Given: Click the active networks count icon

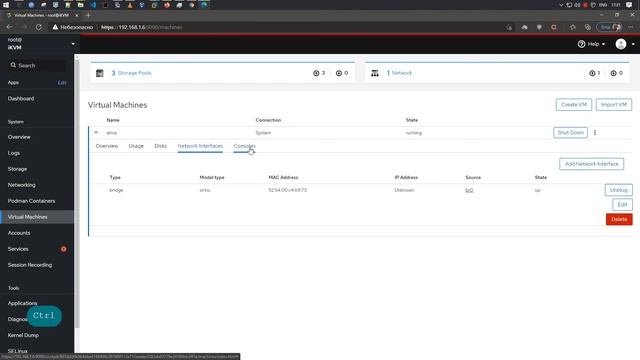Looking at the screenshot, I should (592, 73).
